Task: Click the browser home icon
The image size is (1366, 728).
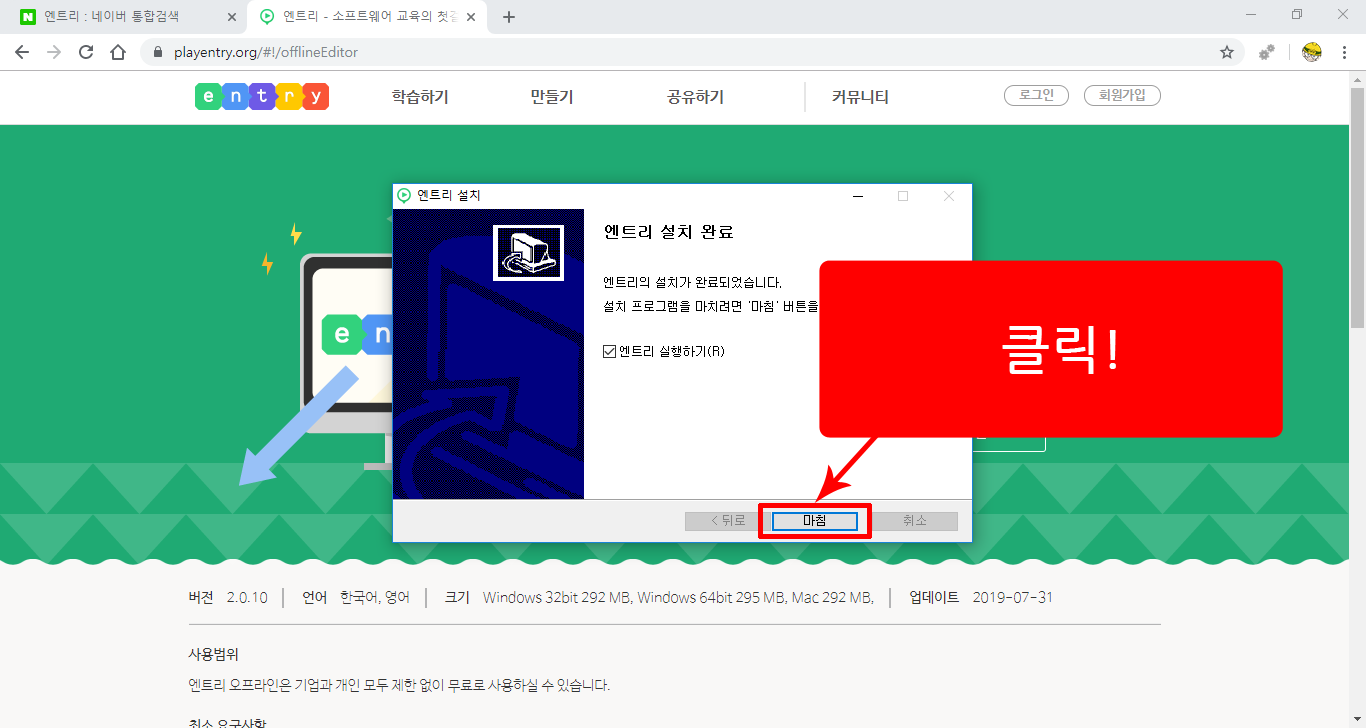Action: pos(118,52)
